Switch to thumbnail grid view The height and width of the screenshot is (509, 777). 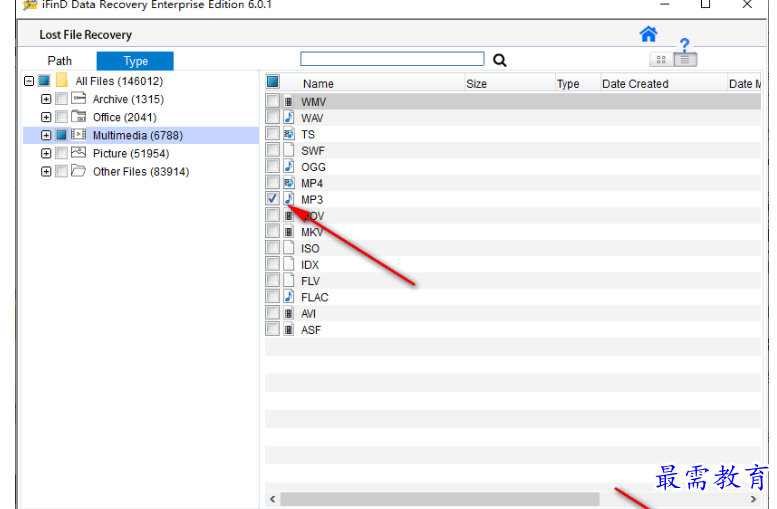(x=661, y=60)
